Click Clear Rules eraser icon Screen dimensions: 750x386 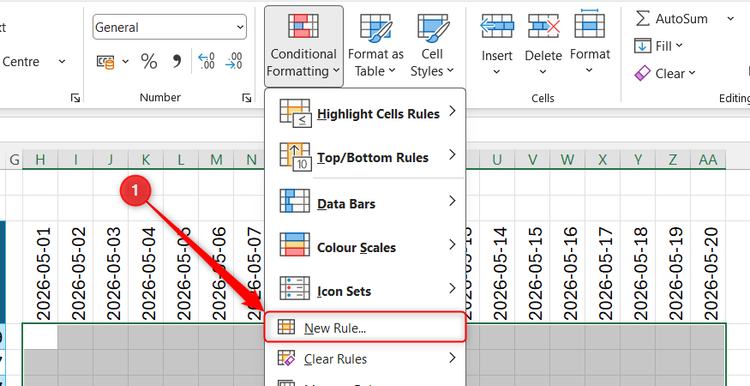(x=287, y=358)
